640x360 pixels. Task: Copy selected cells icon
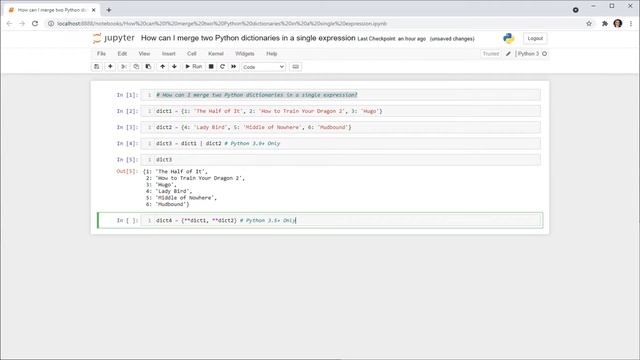tap(136, 67)
